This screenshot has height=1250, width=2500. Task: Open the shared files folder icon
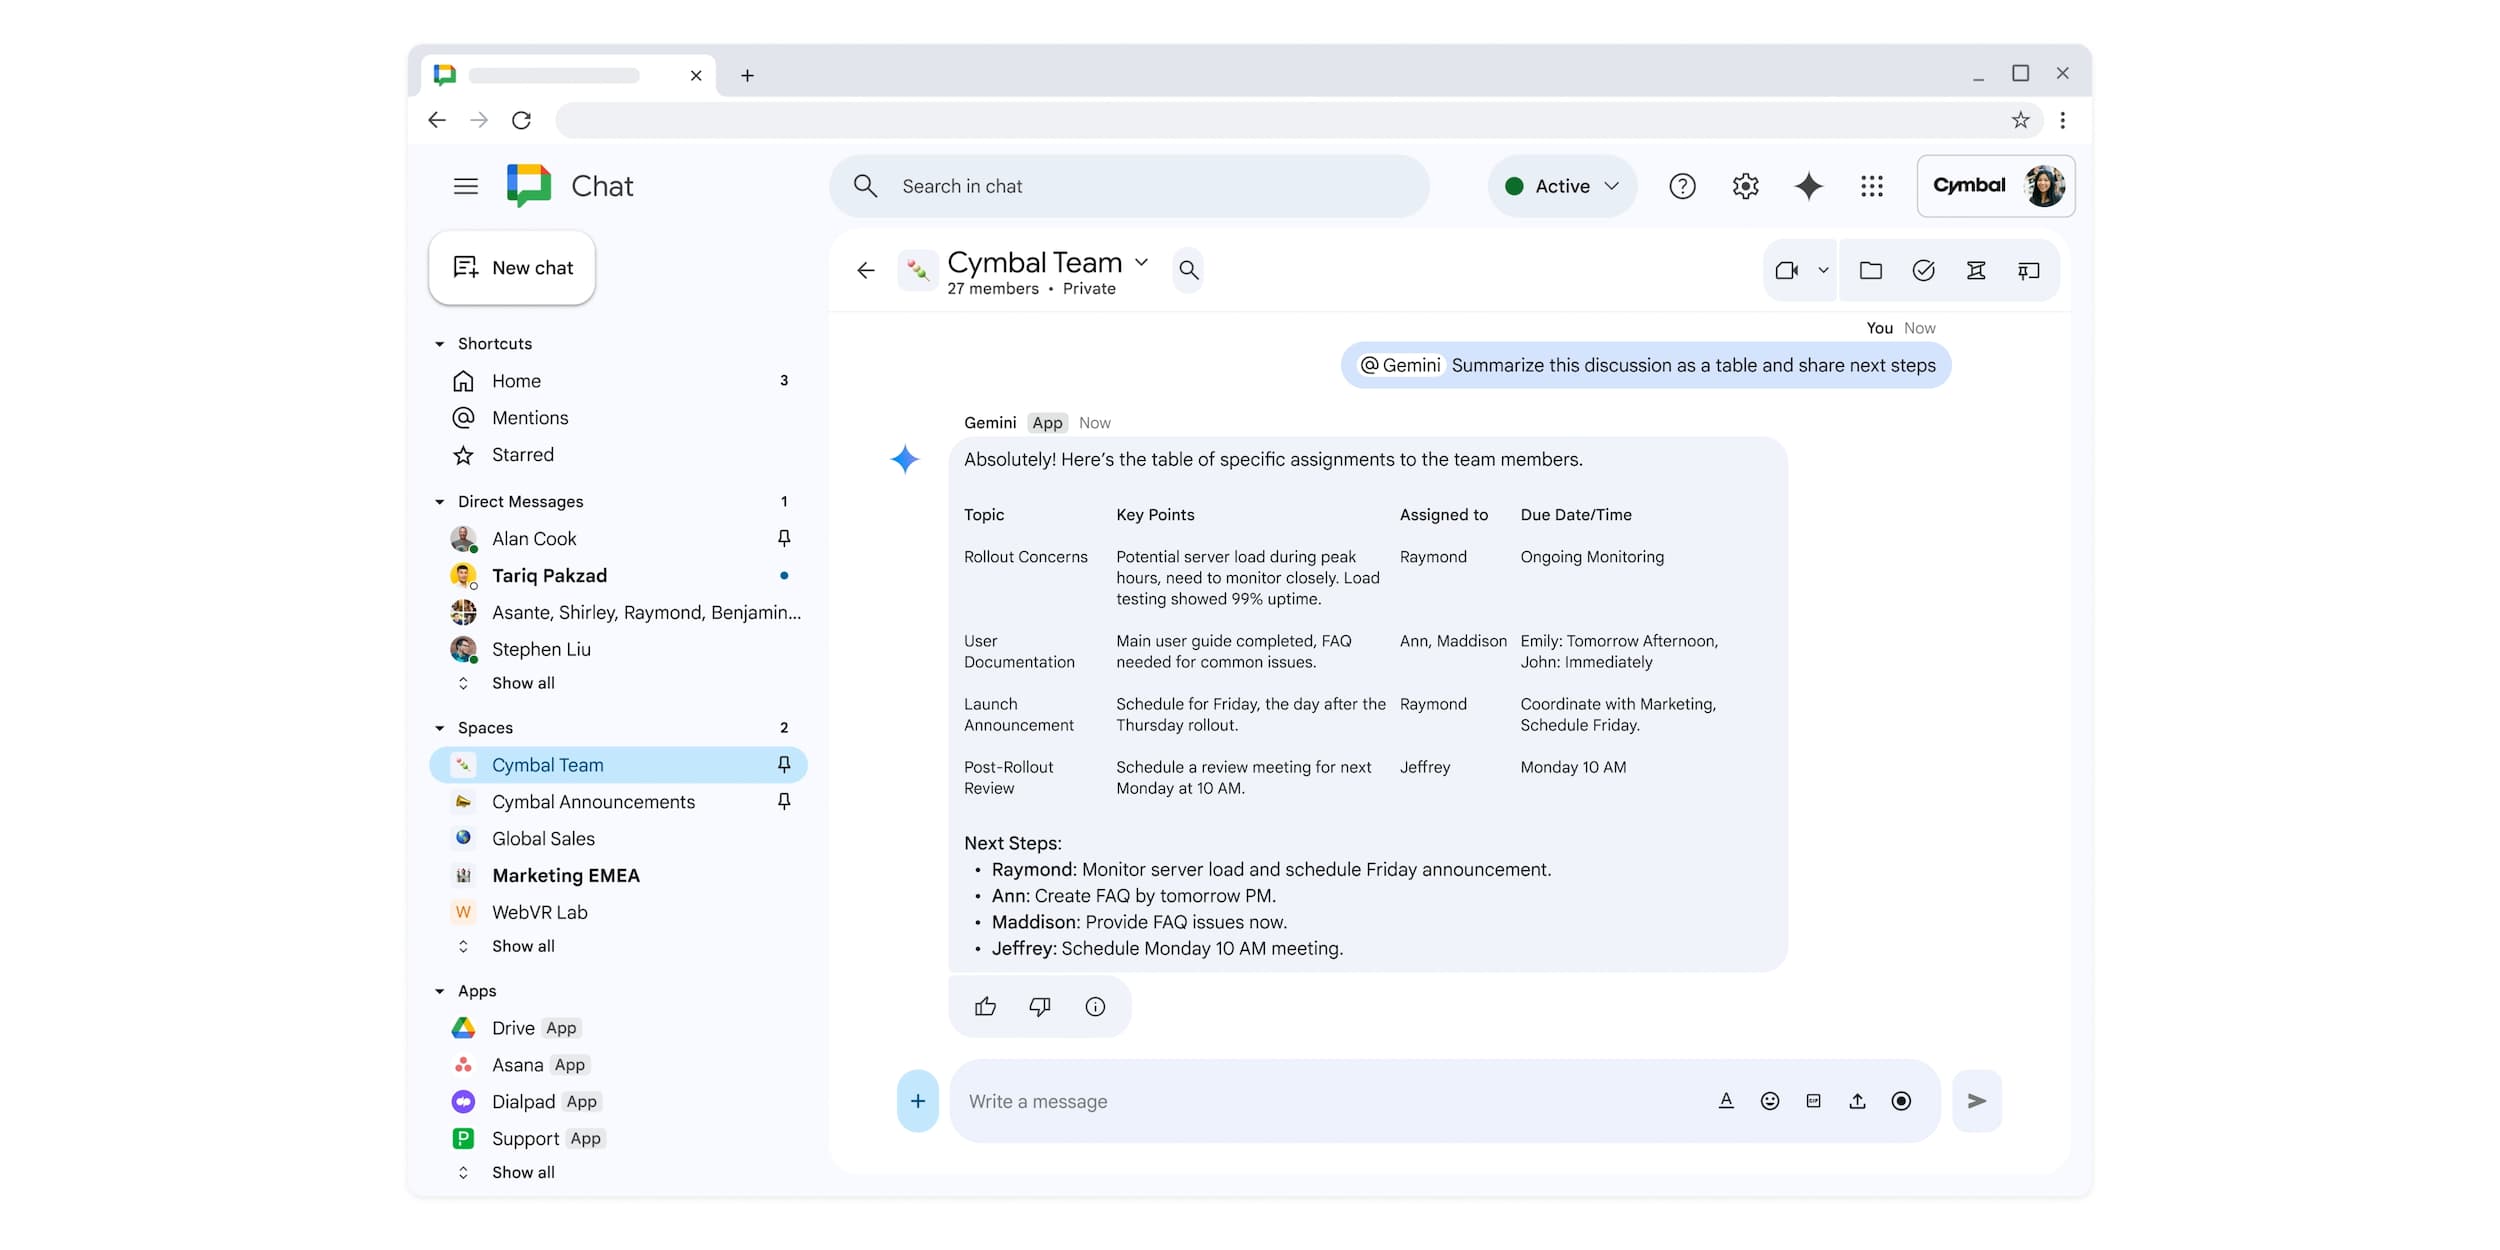[x=1870, y=270]
